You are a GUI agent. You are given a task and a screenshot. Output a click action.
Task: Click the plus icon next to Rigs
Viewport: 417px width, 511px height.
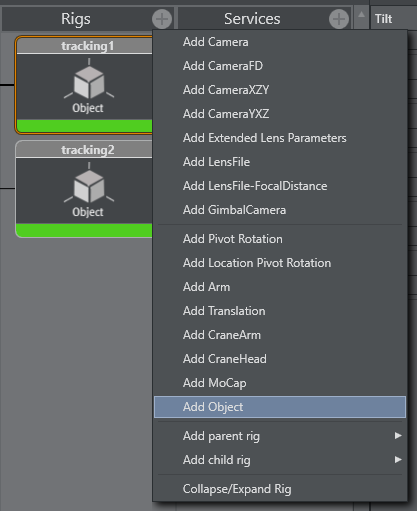coord(162,19)
